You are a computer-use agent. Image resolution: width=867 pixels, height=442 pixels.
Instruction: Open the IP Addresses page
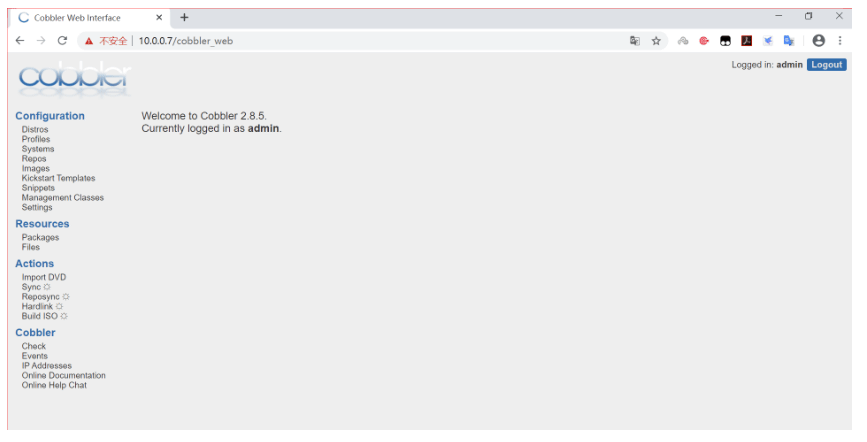(x=46, y=366)
